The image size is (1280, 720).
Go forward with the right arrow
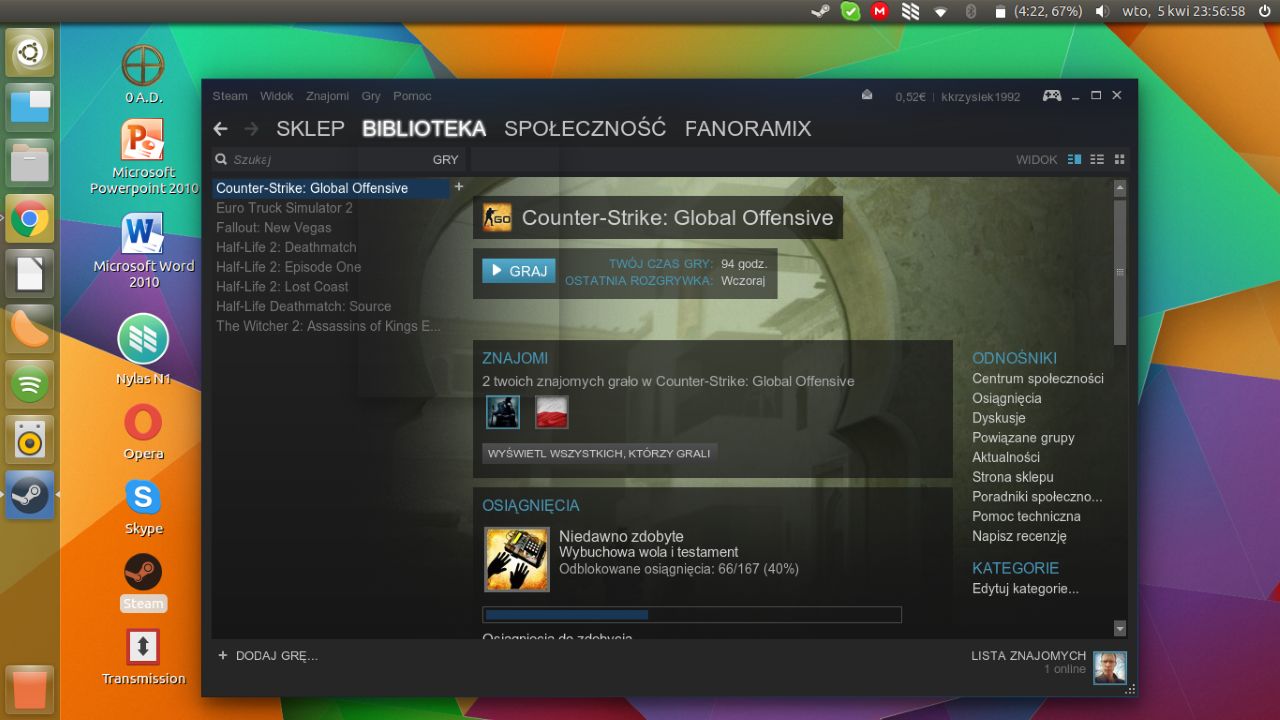251,129
